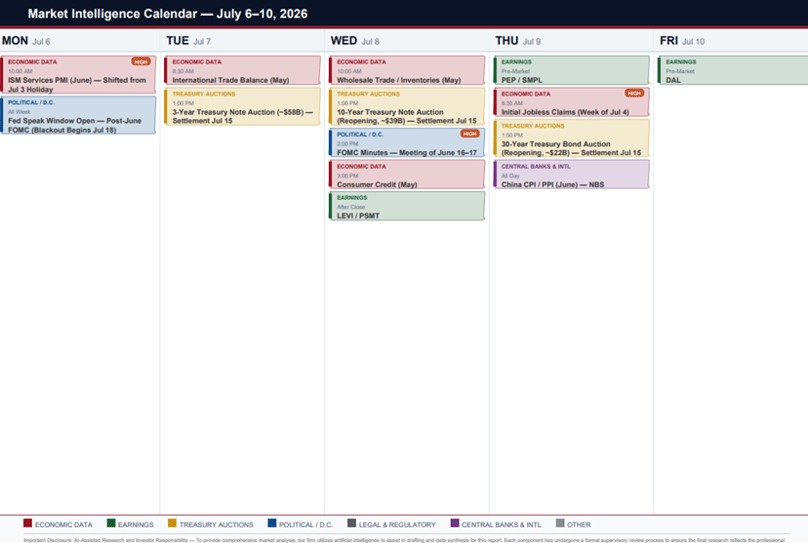Click the Important Disclosure footer text

point(404,540)
